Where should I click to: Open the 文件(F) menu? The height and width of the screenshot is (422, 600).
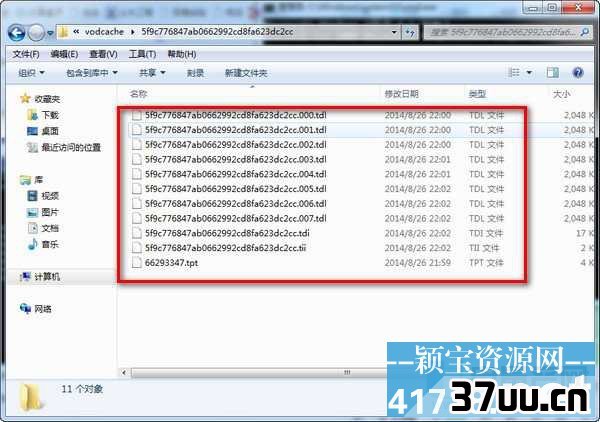point(26,54)
